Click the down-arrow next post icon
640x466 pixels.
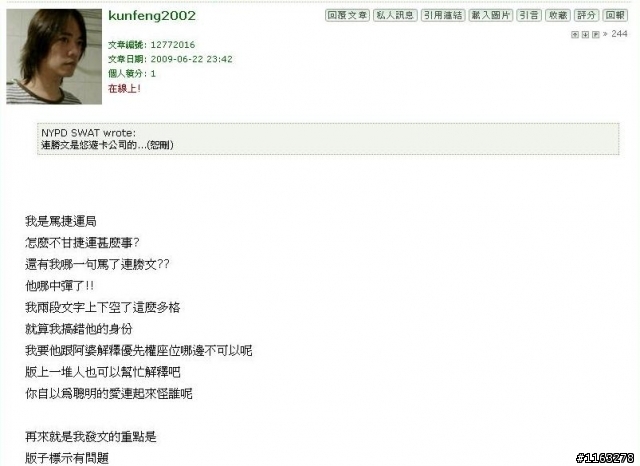tap(585, 34)
